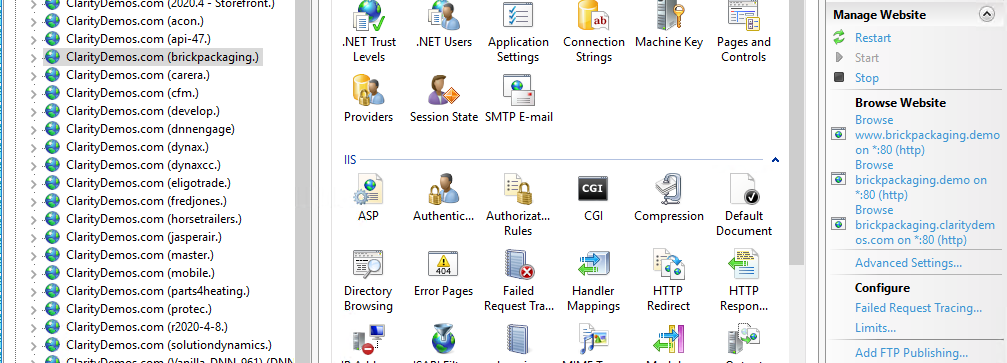The height and width of the screenshot is (363, 1007).
Task: Open Pages and Controls feature
Action: pyautogui.click(x=744, y=31)
